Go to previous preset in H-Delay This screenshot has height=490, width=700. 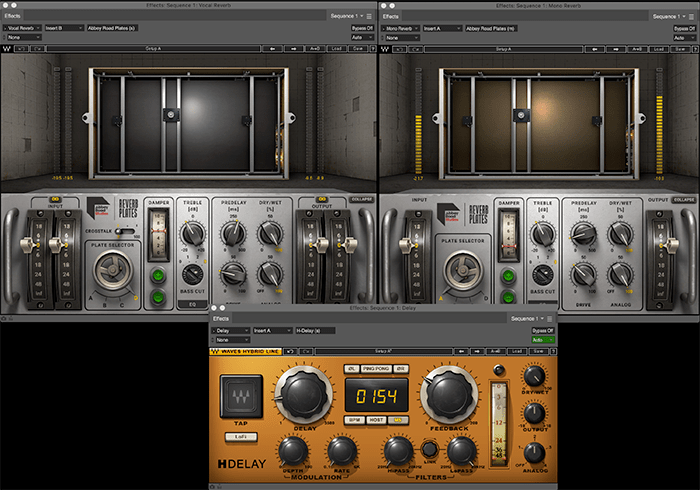click(x=462, y=351)
